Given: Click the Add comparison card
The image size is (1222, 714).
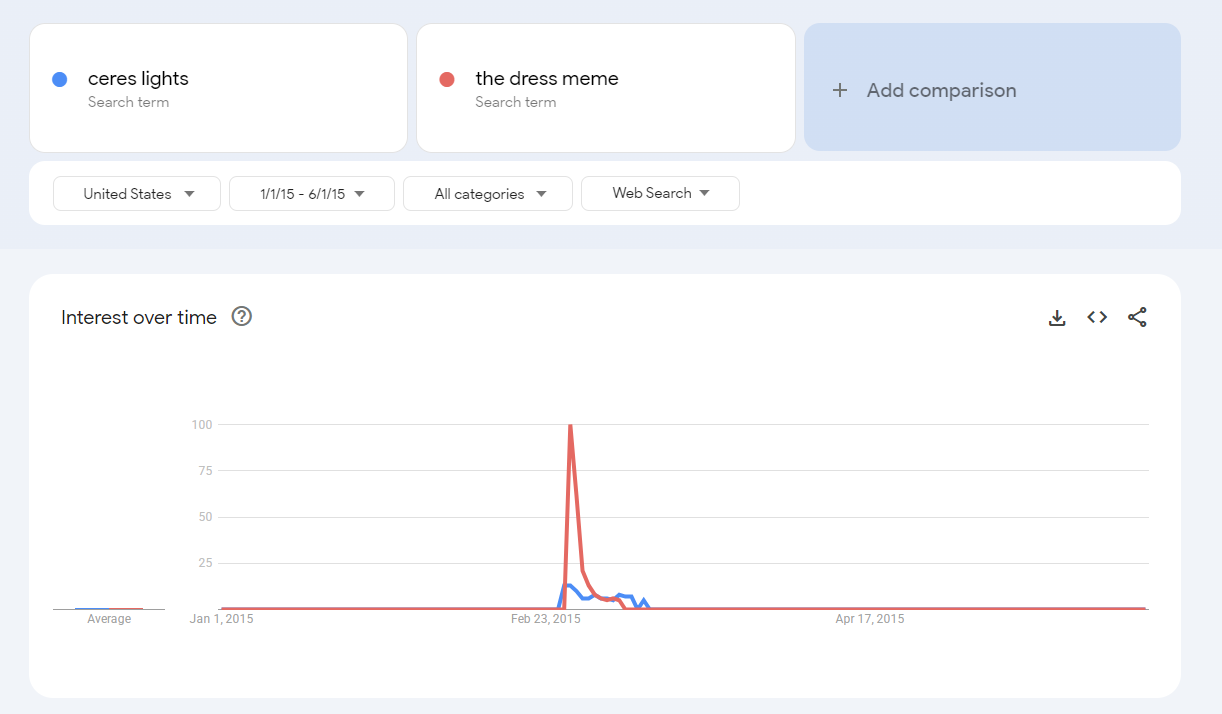Looking at the screenshot, I should (992, 88).
